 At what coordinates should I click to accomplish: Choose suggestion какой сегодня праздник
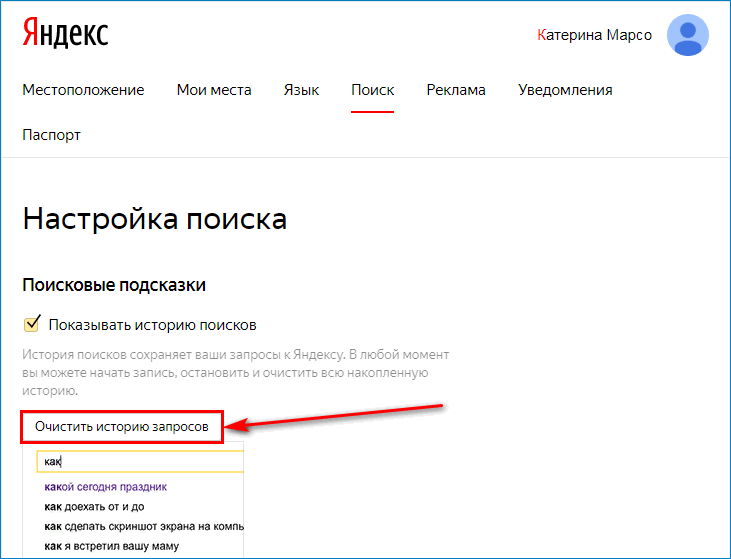[x=105, y=487]
